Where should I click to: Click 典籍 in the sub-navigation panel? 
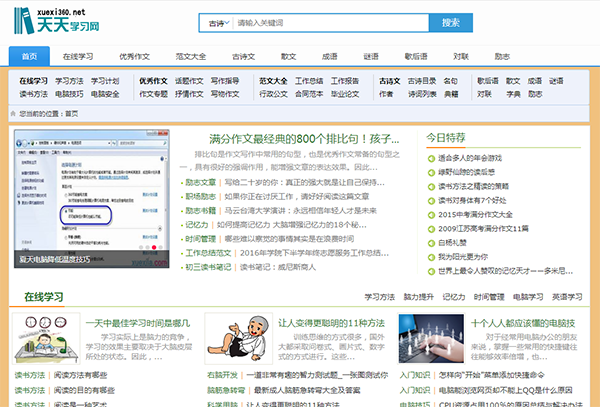coord(451,94)
